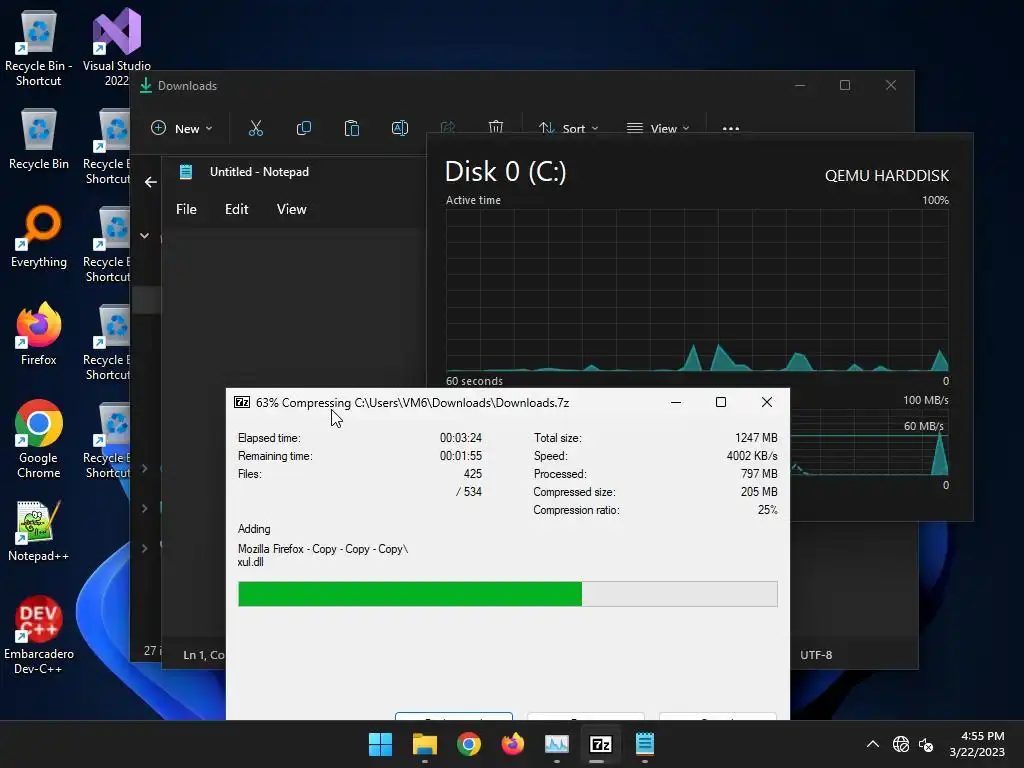This screenshot has width=1024, height=768.
Task: Click 7z icon in compression dialog title
Action: point(242,402)
